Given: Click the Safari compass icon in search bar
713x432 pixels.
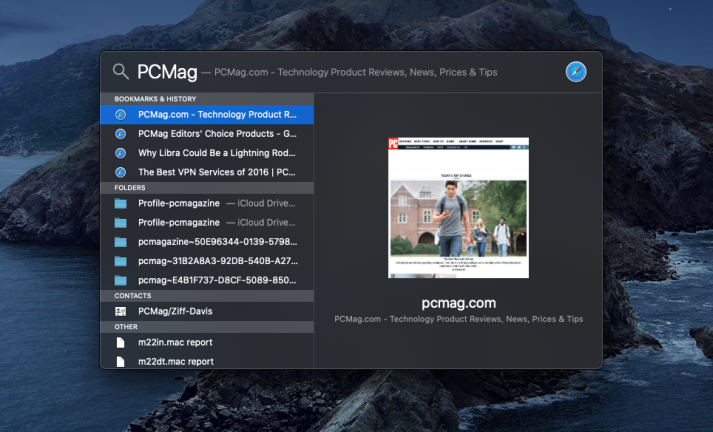Looking at the screenshot, I should 576,72.
